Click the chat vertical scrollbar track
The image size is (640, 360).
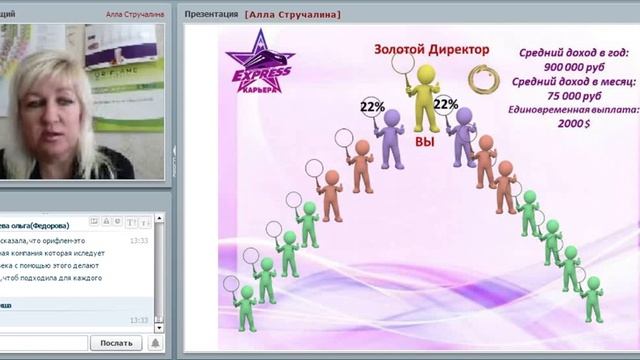(x=159, y=273)
